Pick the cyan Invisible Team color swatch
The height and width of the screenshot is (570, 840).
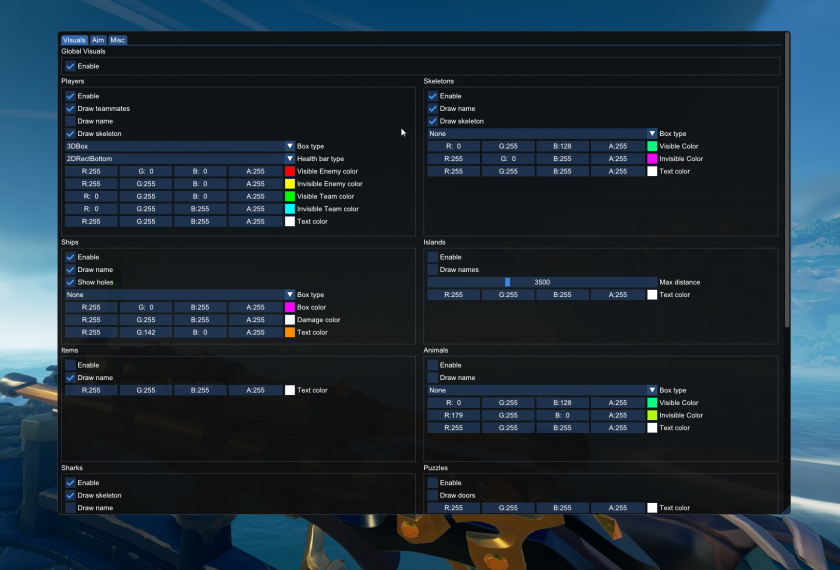pyautogui.click(x=290, y=209)
